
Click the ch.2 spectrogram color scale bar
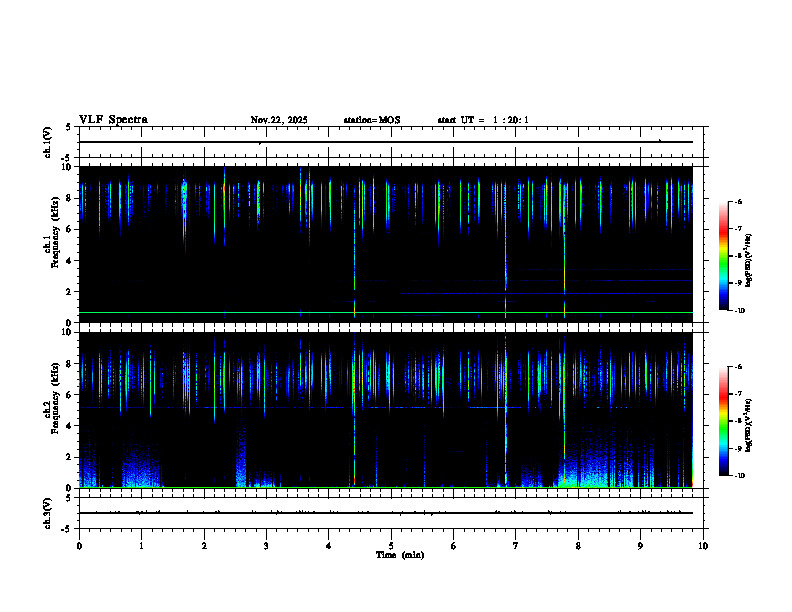(724, 421)
